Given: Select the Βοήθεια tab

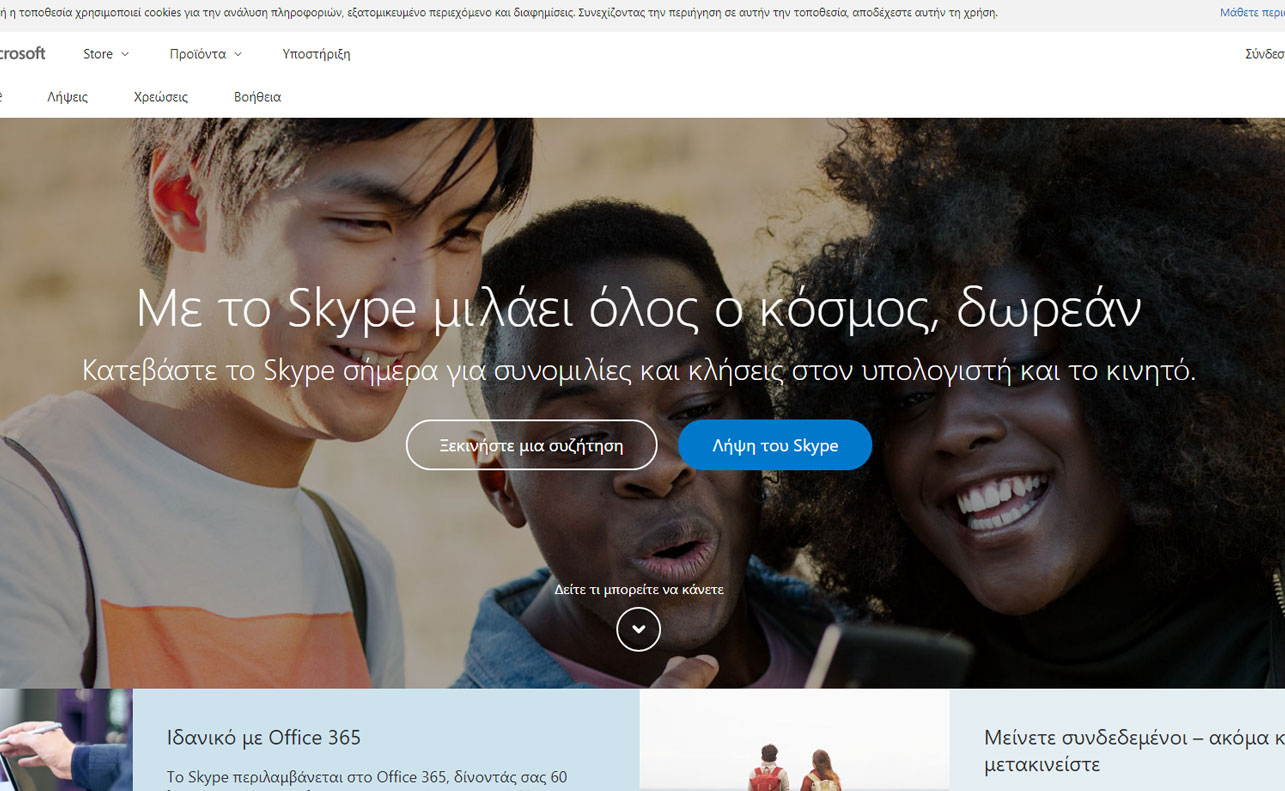Looking at the screenshot, I should [x=257, y=97].
